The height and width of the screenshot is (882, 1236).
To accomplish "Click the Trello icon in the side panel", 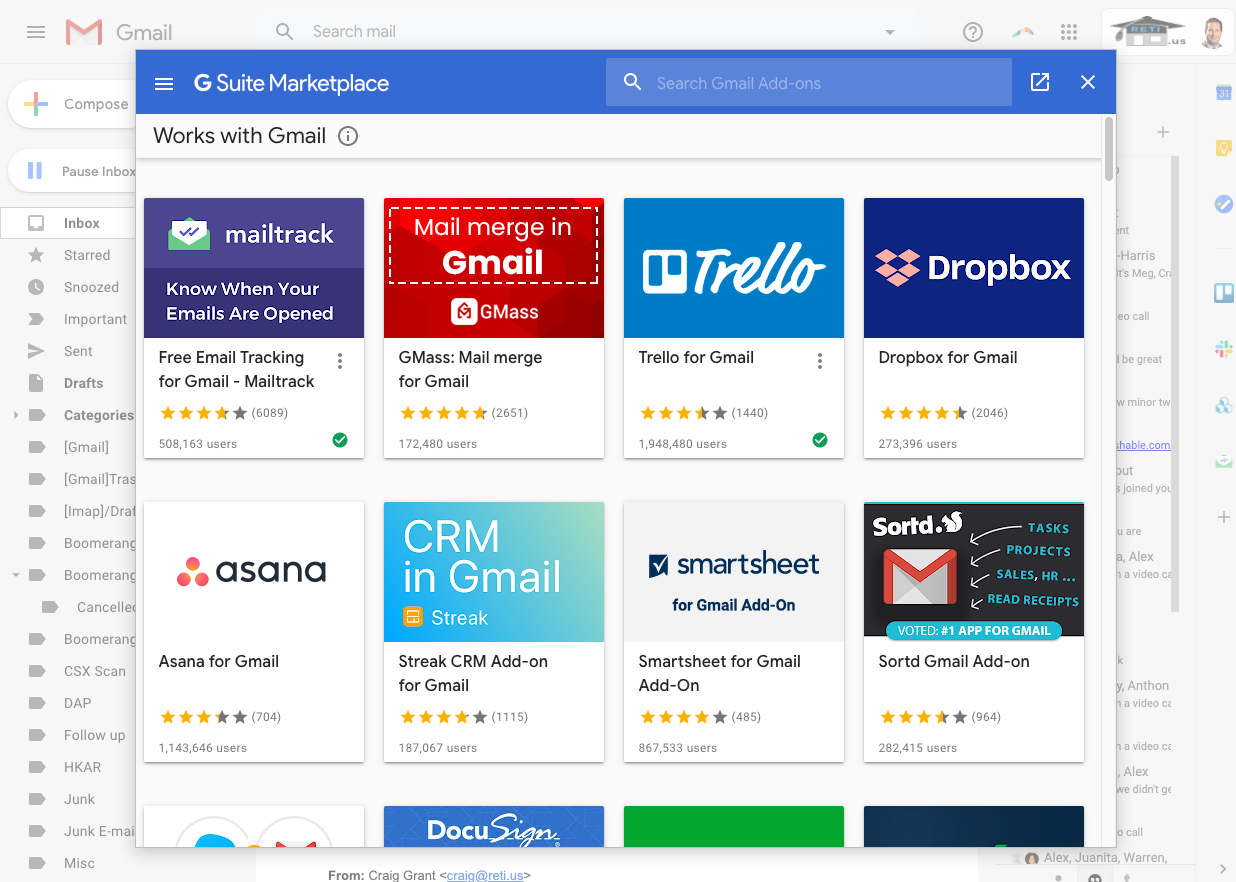I will point(1224,292).
